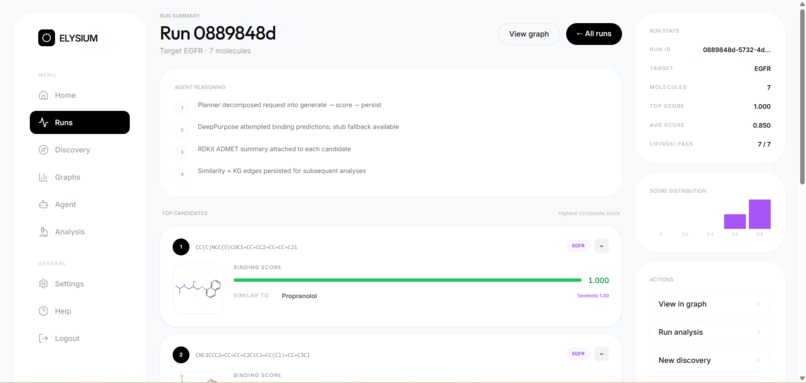Image resolution: width=806 pixels, height=383 pixels.
Task: Open Settings from the sidebar
Action: (x=80, y=284)
